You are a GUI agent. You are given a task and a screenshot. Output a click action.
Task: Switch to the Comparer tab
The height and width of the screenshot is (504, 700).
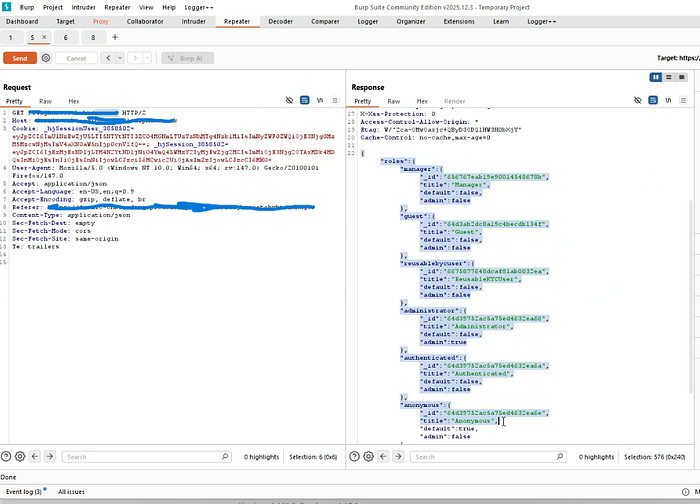[325, 21]
